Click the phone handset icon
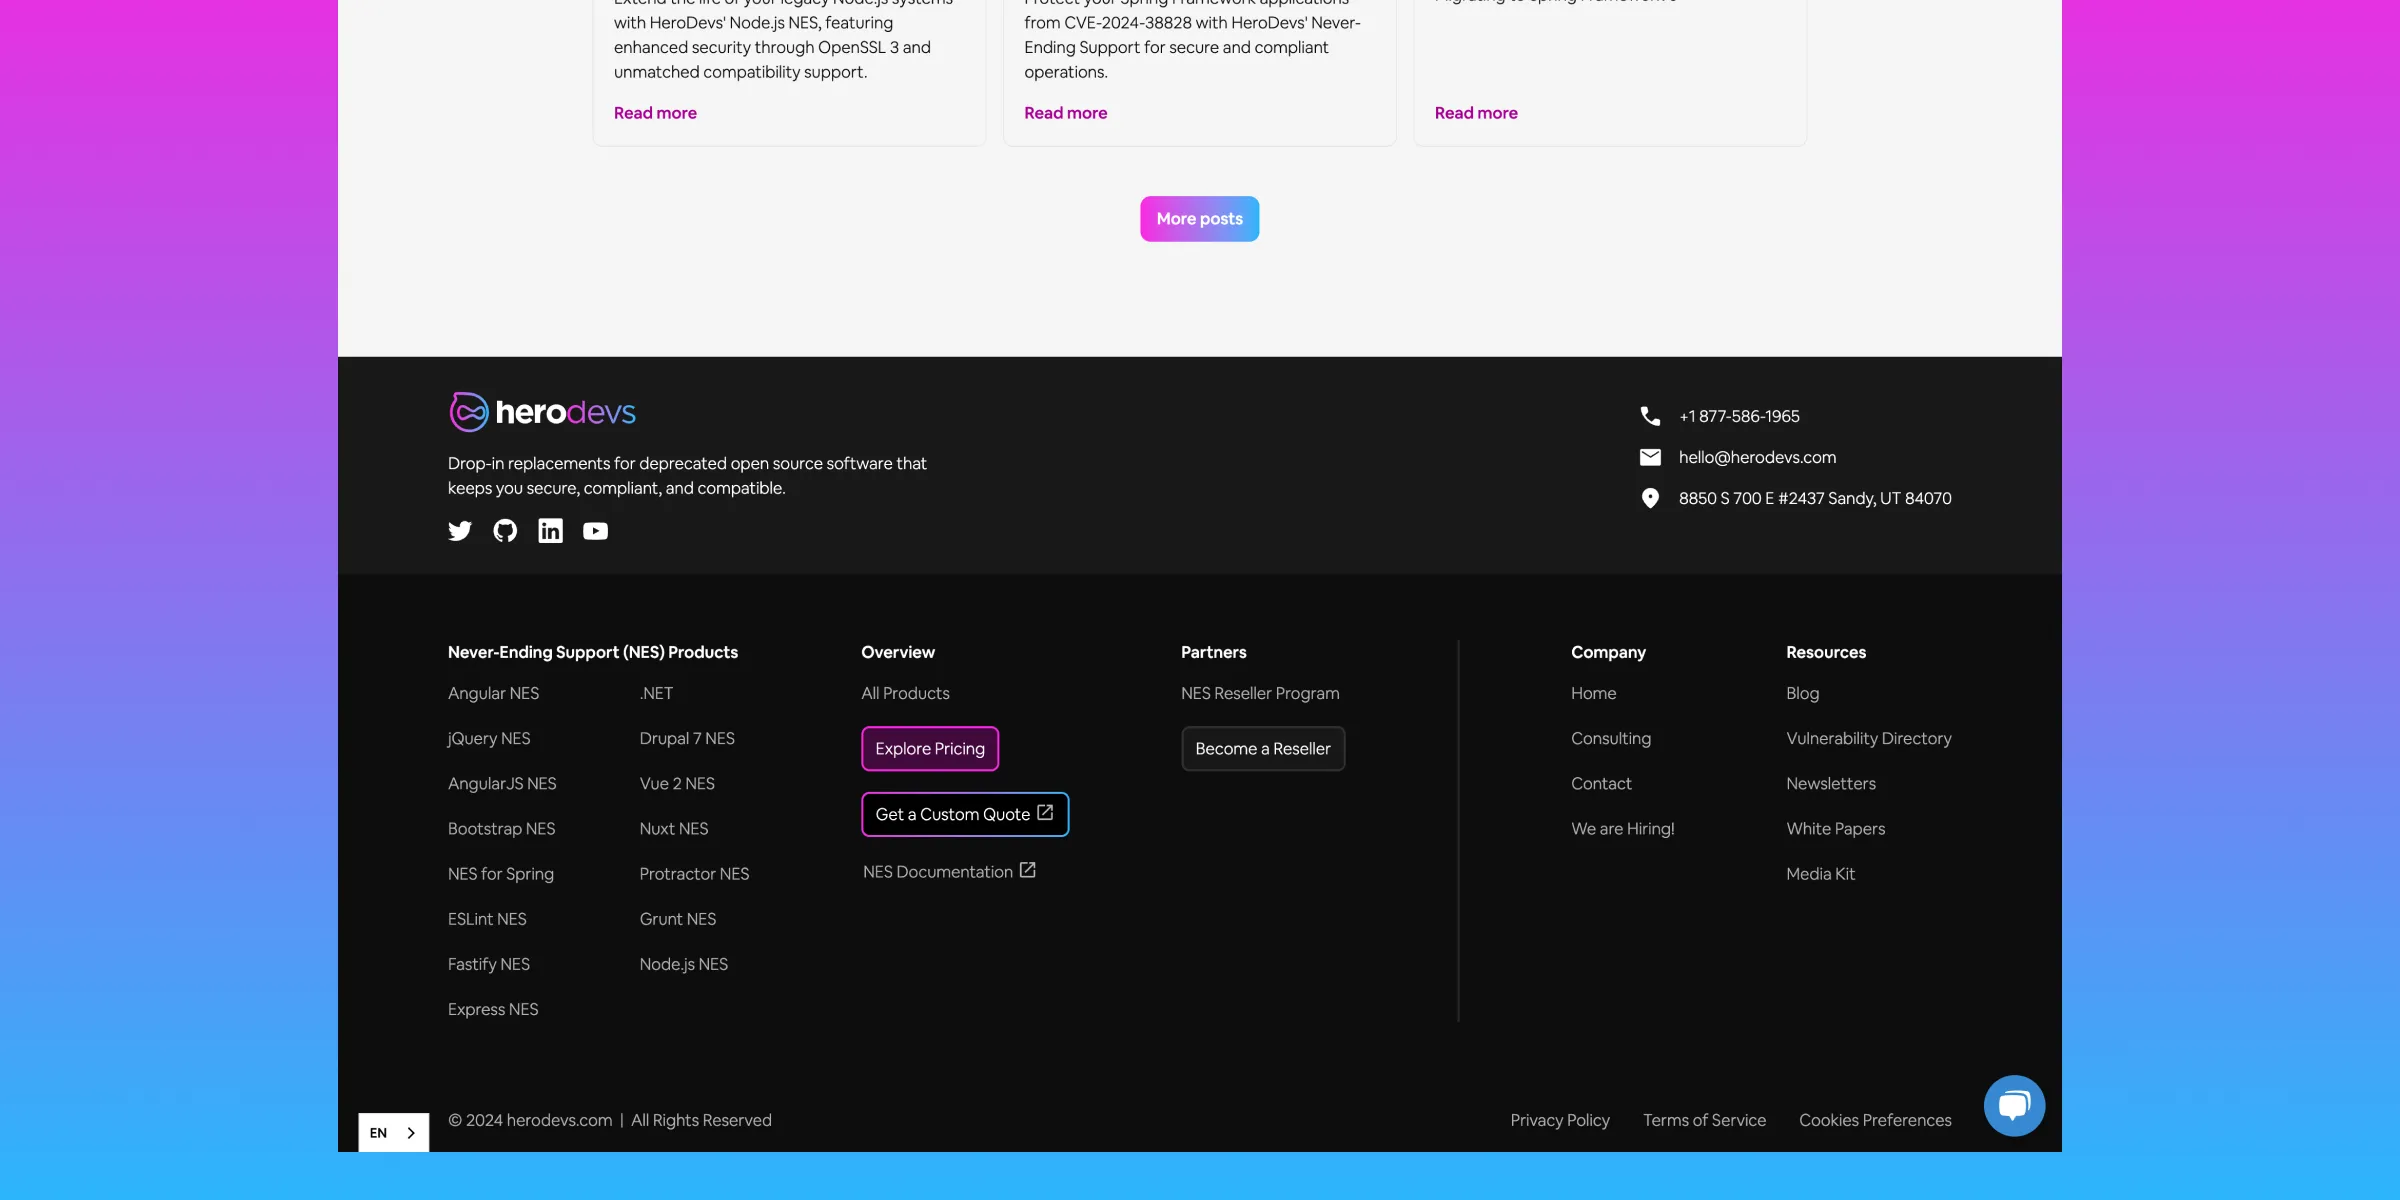This screenshot has width=2400, height=1200. 1650,416
